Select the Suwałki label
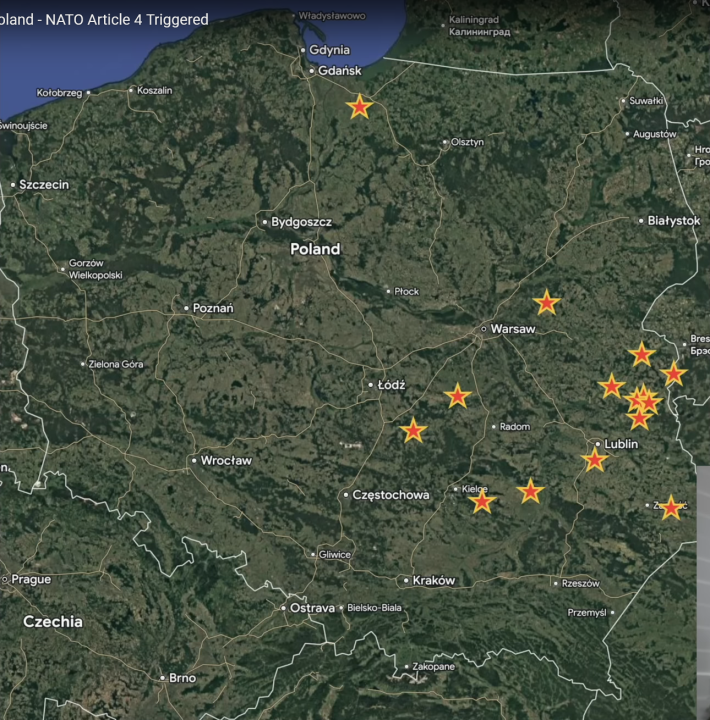 coord(646,101)
